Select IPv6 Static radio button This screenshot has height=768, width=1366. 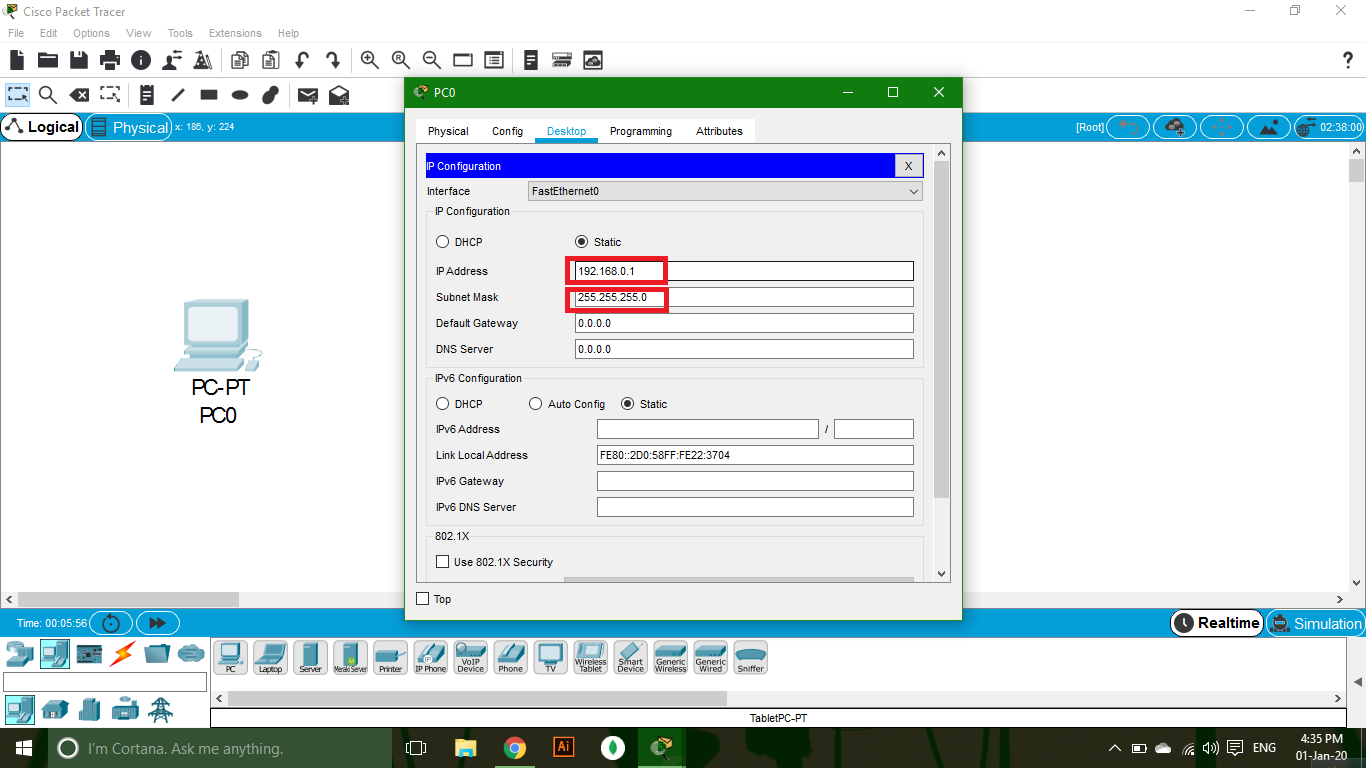pos(628,404)
